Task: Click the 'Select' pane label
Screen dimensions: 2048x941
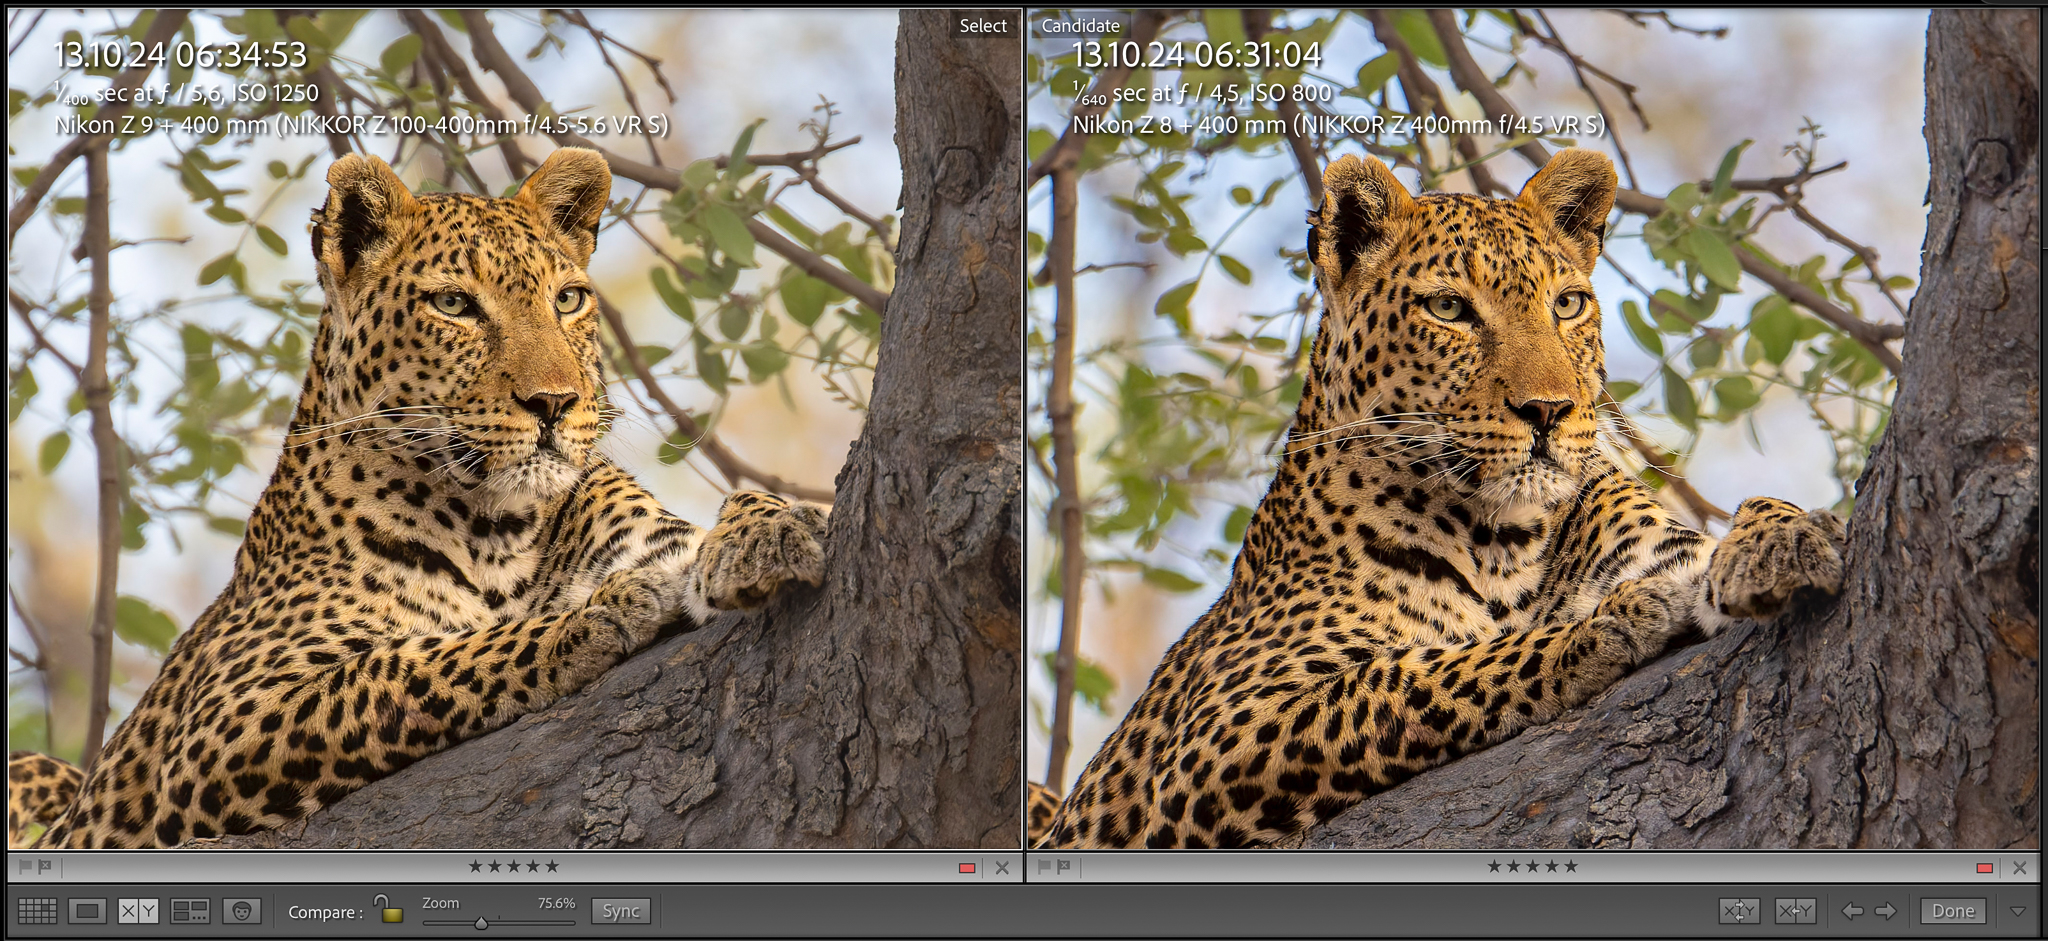Action: (x=983, y=26)
